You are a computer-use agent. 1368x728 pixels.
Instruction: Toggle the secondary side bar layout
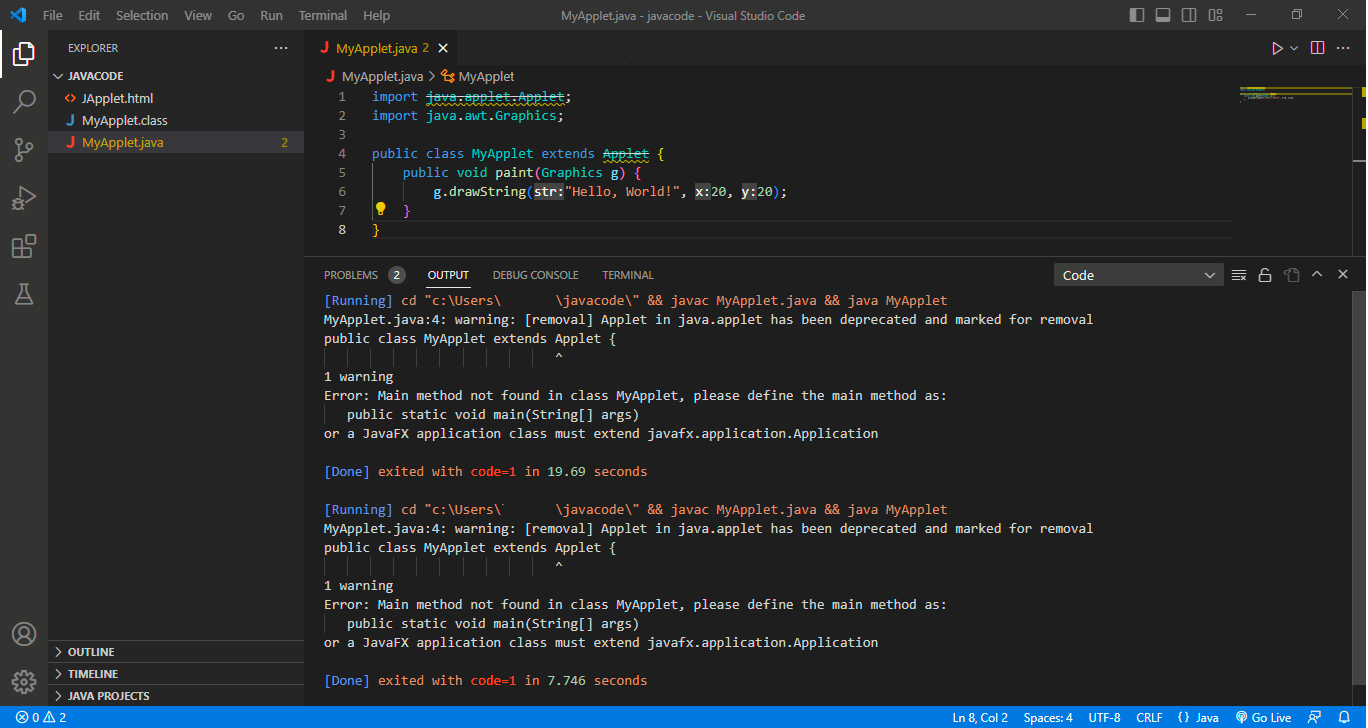pyautogui.click(x=1189, y=15)
